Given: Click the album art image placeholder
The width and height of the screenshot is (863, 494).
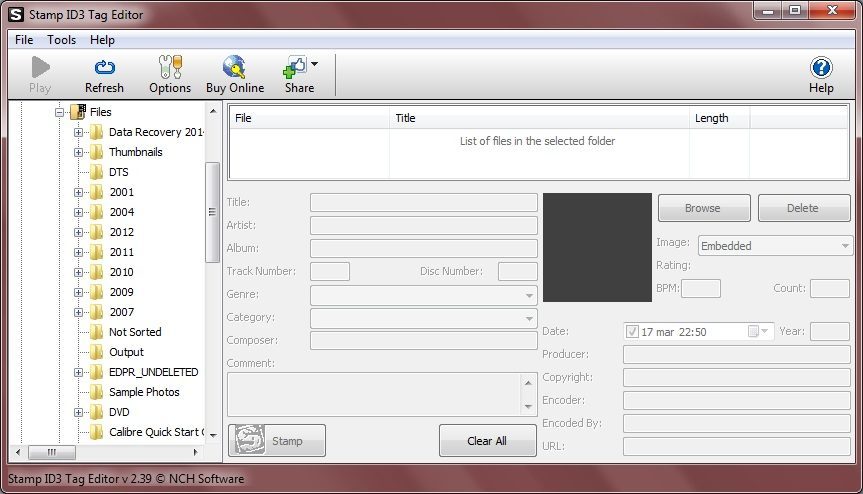Looking at the screenshot, I should (x=597, y=247).
